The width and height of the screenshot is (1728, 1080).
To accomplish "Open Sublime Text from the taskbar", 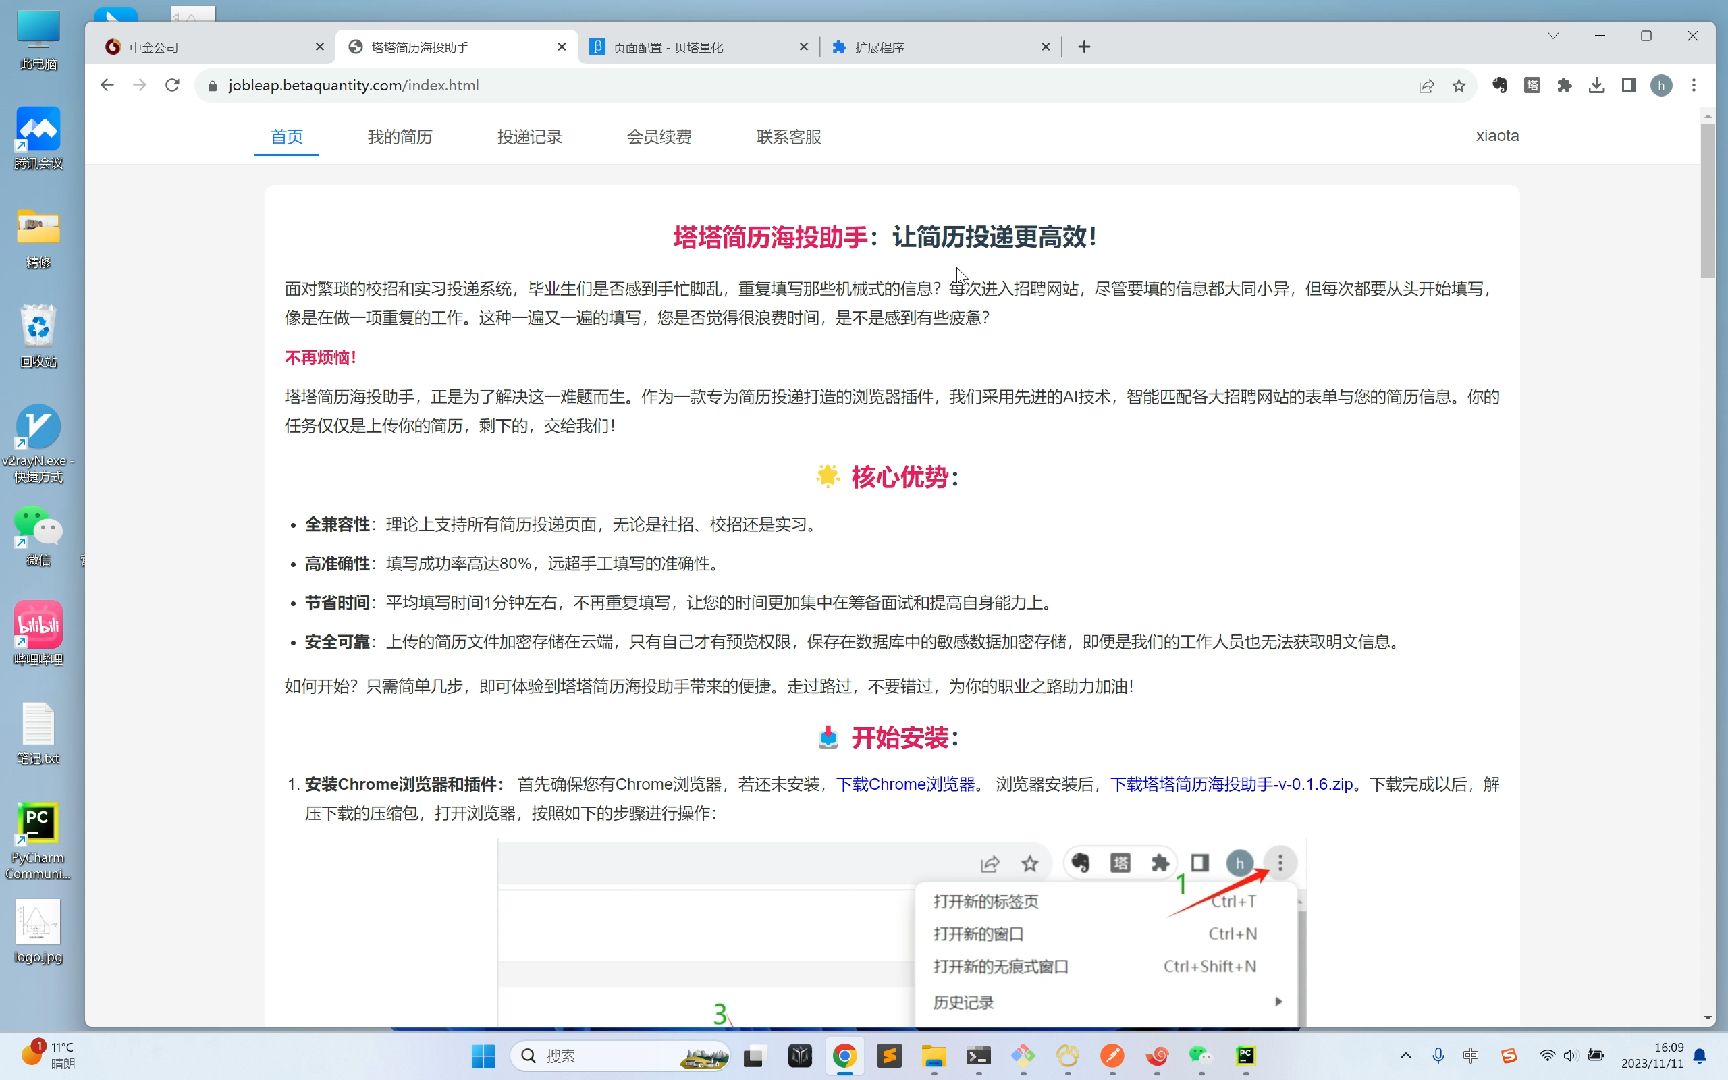I will click(889, 1056).
